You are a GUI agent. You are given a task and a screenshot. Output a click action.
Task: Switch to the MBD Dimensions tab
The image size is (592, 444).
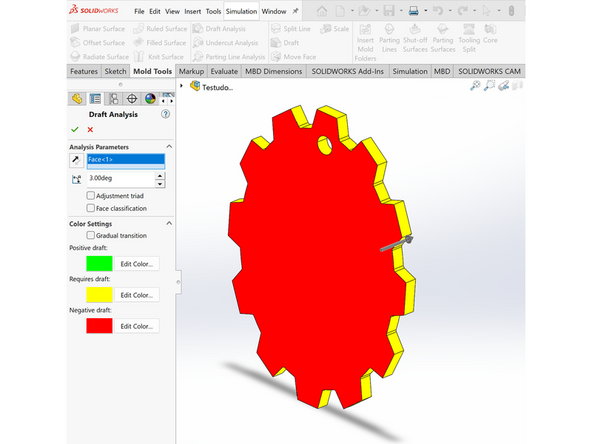click(x=274, y=71)
